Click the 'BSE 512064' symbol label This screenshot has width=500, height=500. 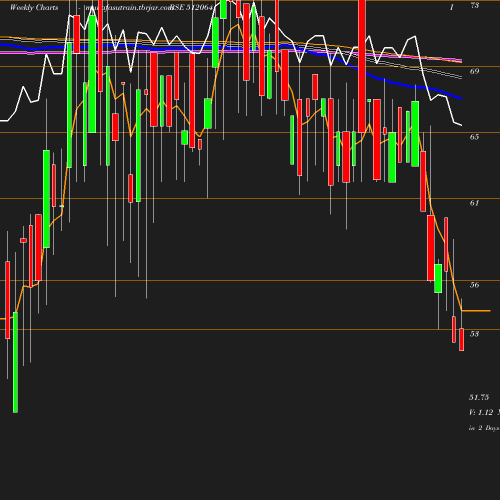191,7
